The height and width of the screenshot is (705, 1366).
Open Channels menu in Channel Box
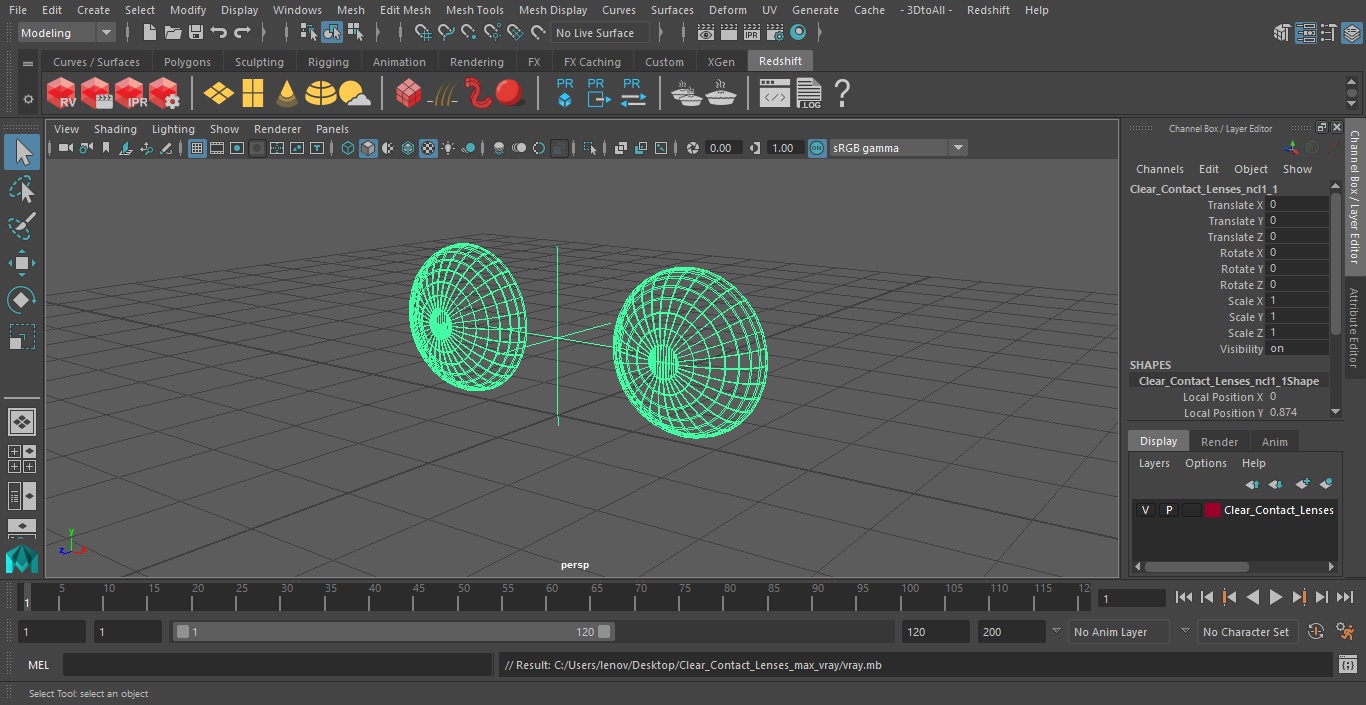point(1159,169)
